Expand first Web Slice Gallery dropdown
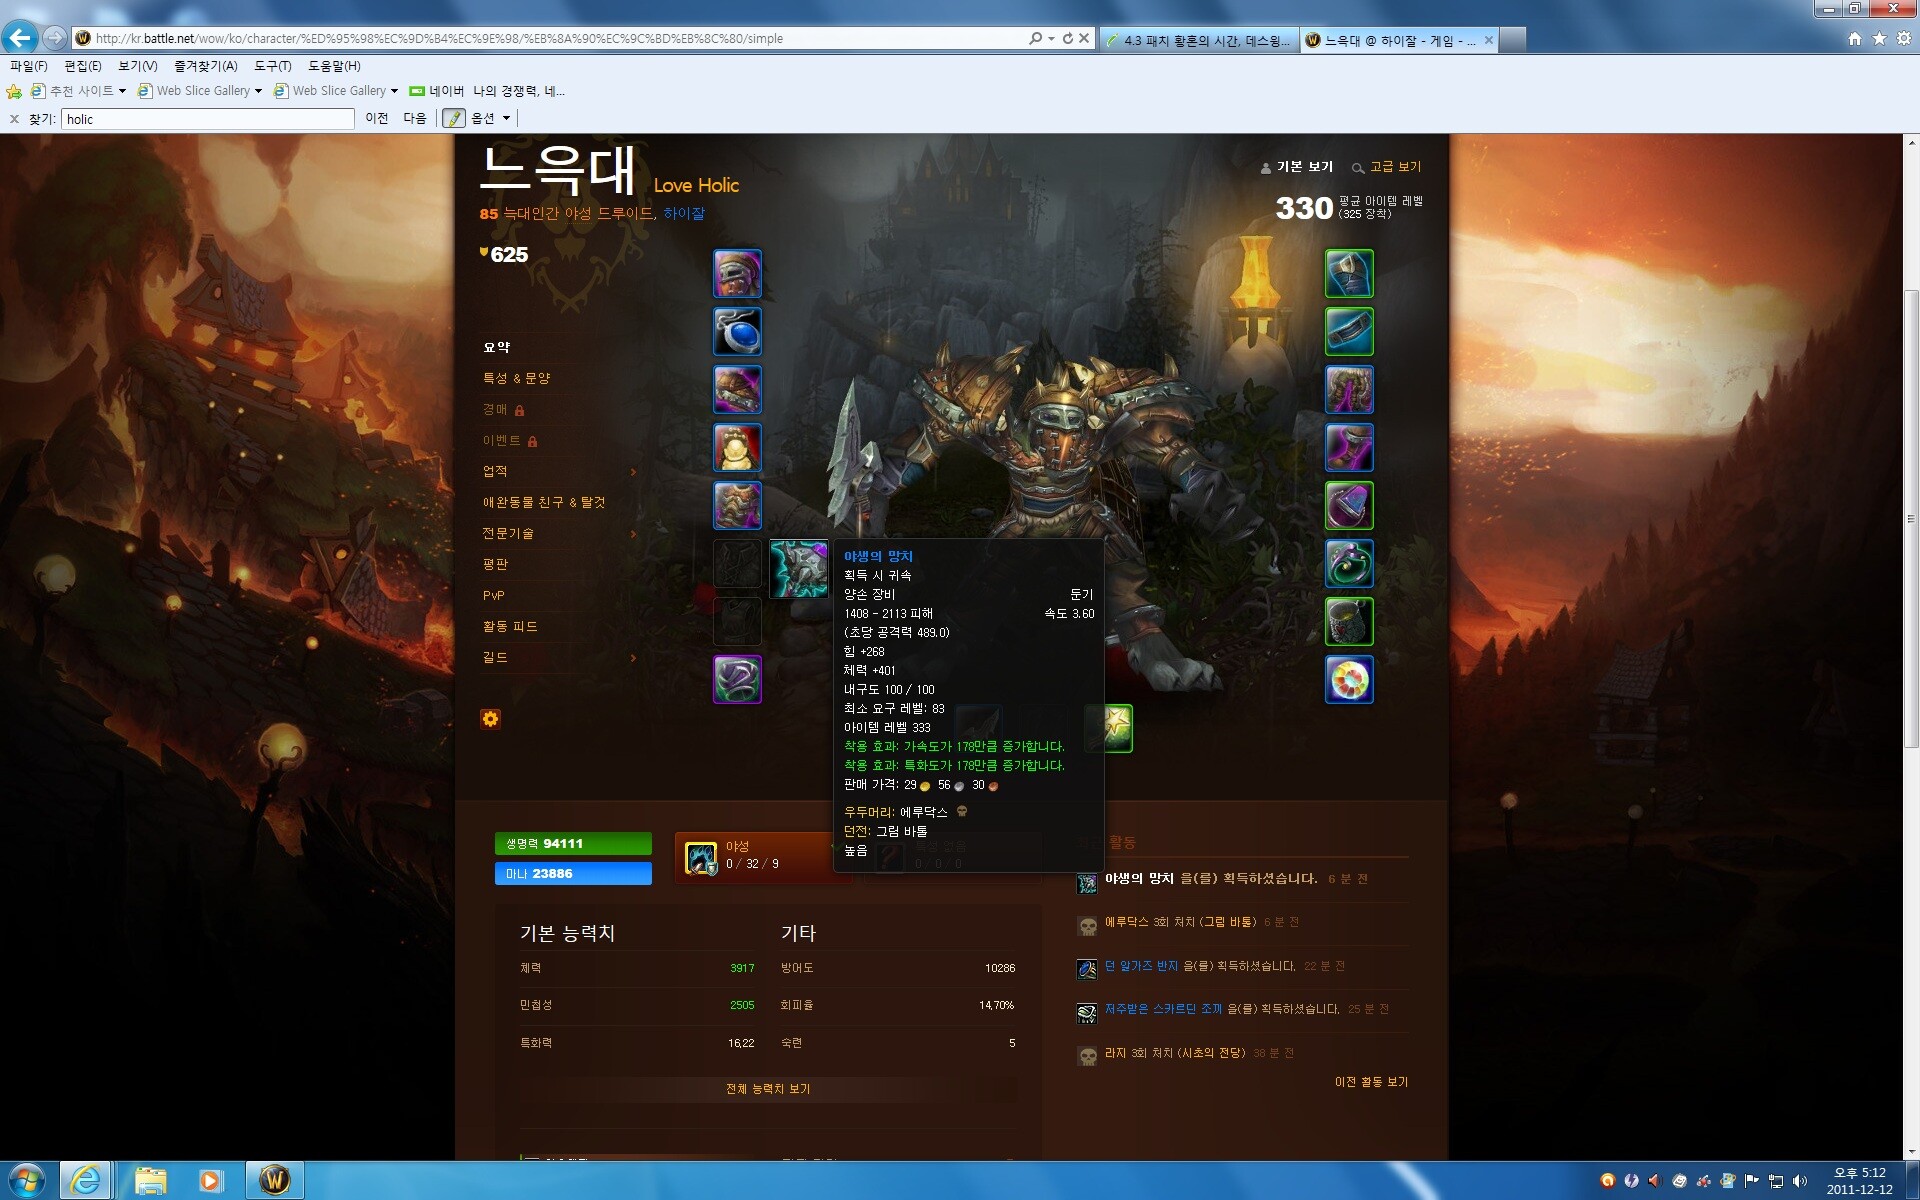The width and height of the screenshot is (1920, 1200). pos(258,91)
